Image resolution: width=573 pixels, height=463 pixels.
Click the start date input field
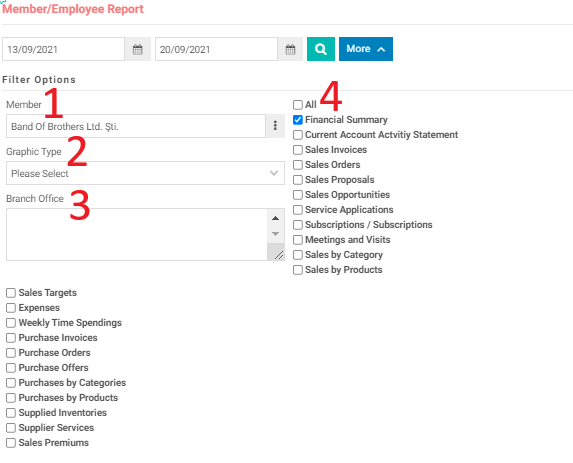[63, 49]
